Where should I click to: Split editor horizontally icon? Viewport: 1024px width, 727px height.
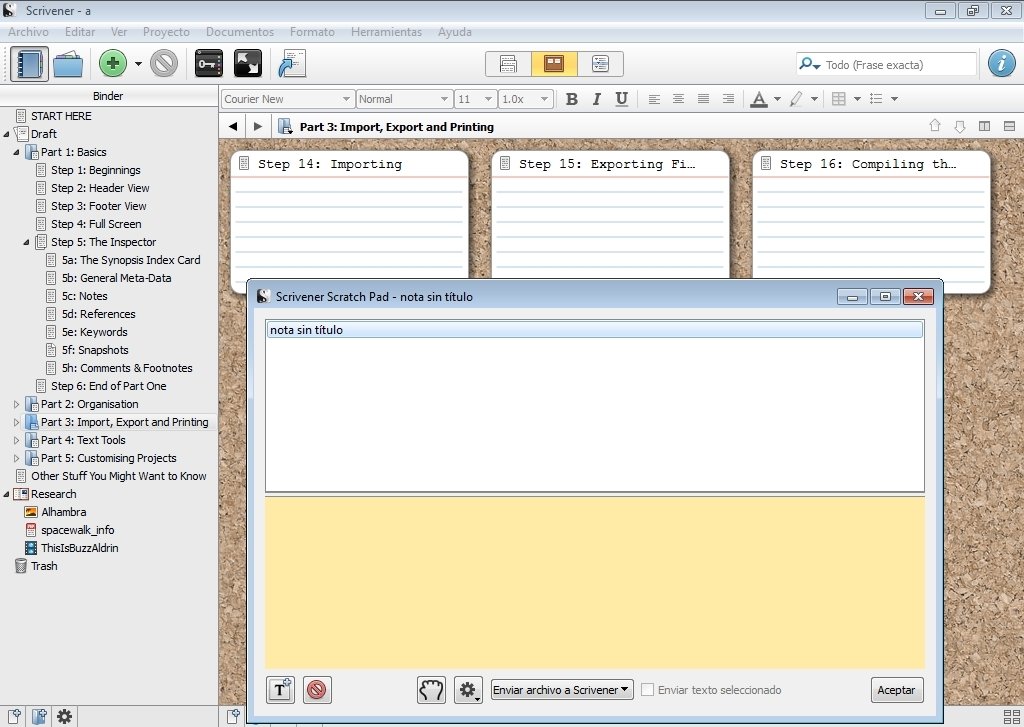(x=1009, y=126)
